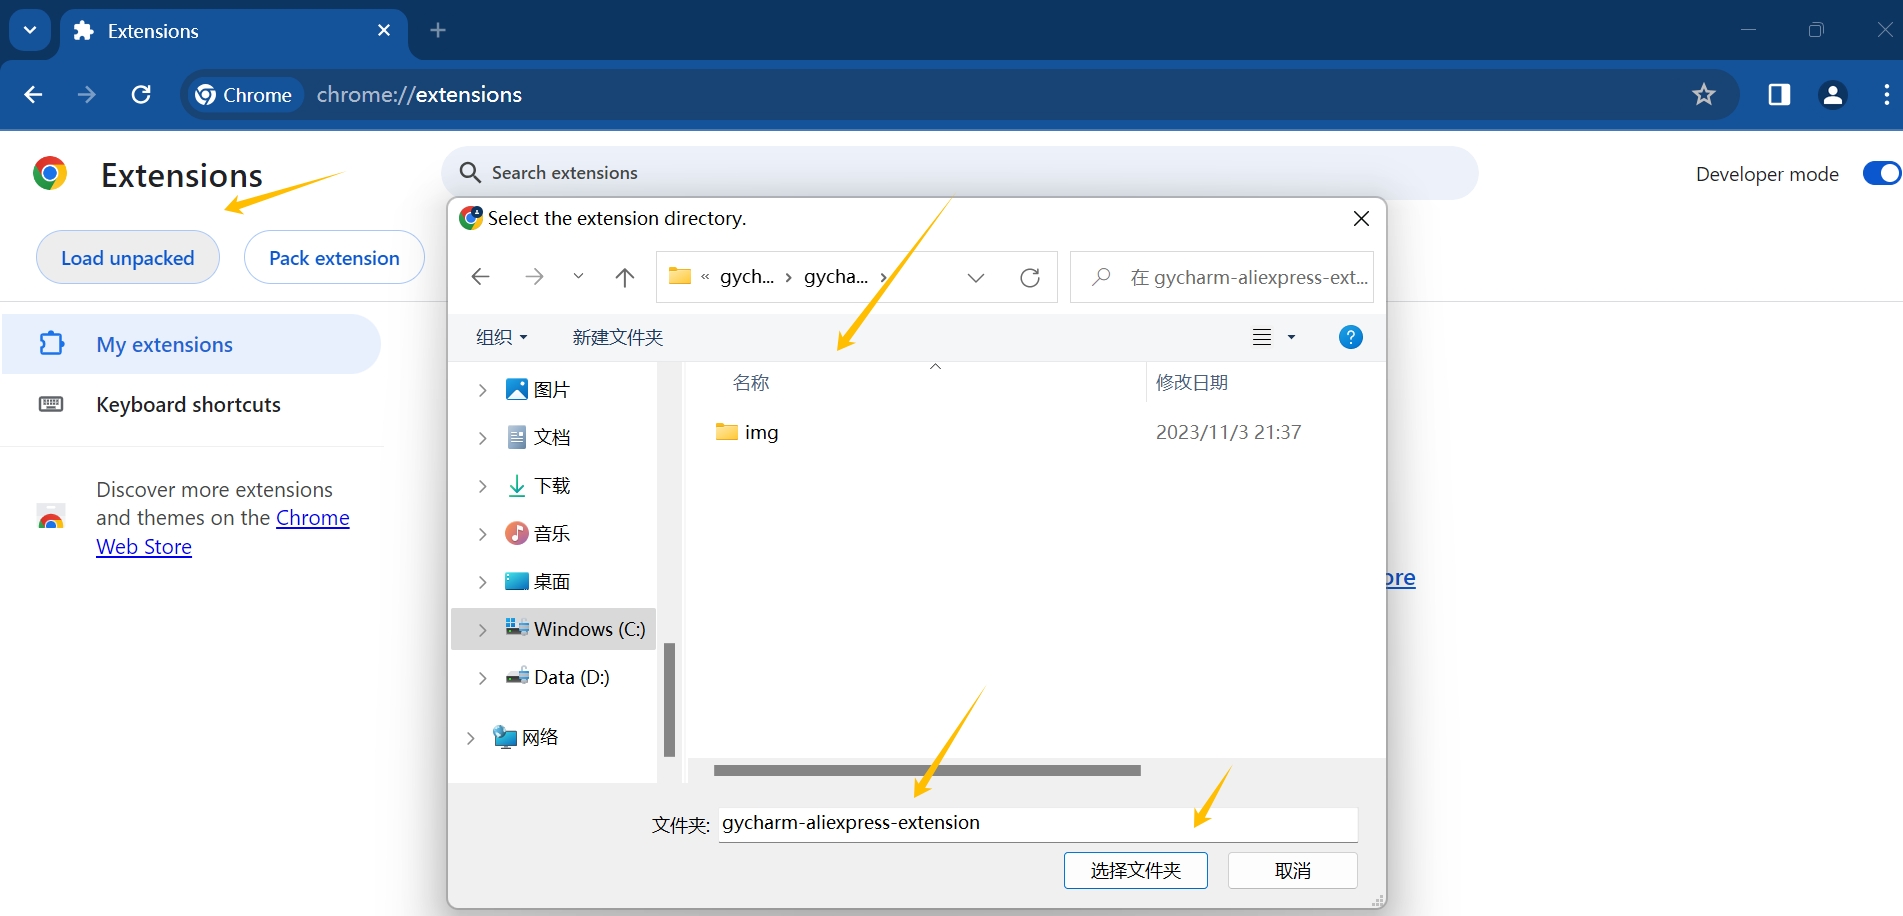Screen dimensions: 1903x916
Task: Open recent locations dropdown in file dialog
Action: (x=578, y=277)
